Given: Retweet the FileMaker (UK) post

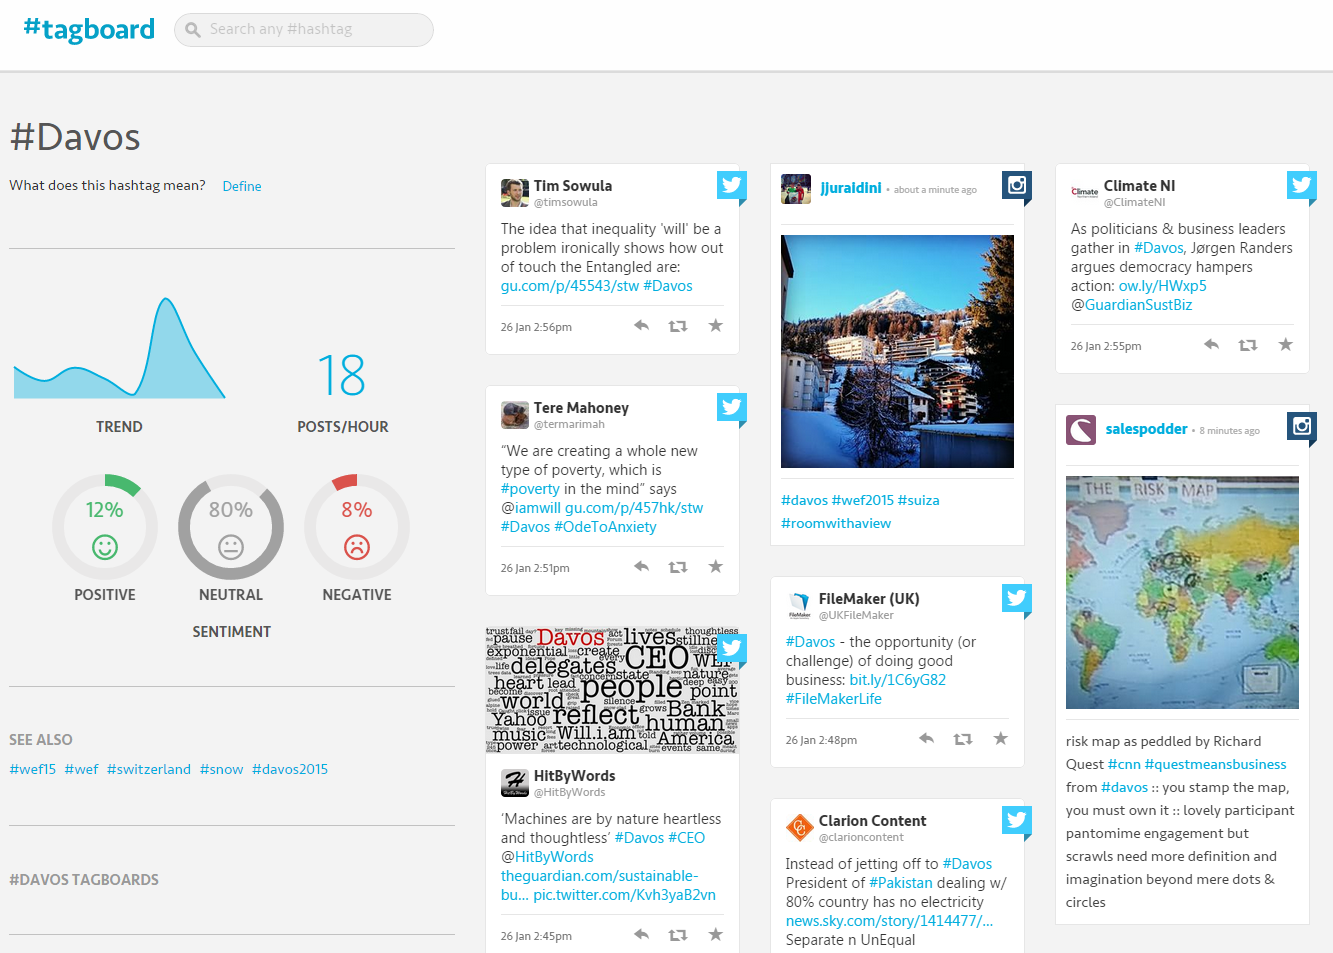Looking at the screenshot, I should (963, 739).
